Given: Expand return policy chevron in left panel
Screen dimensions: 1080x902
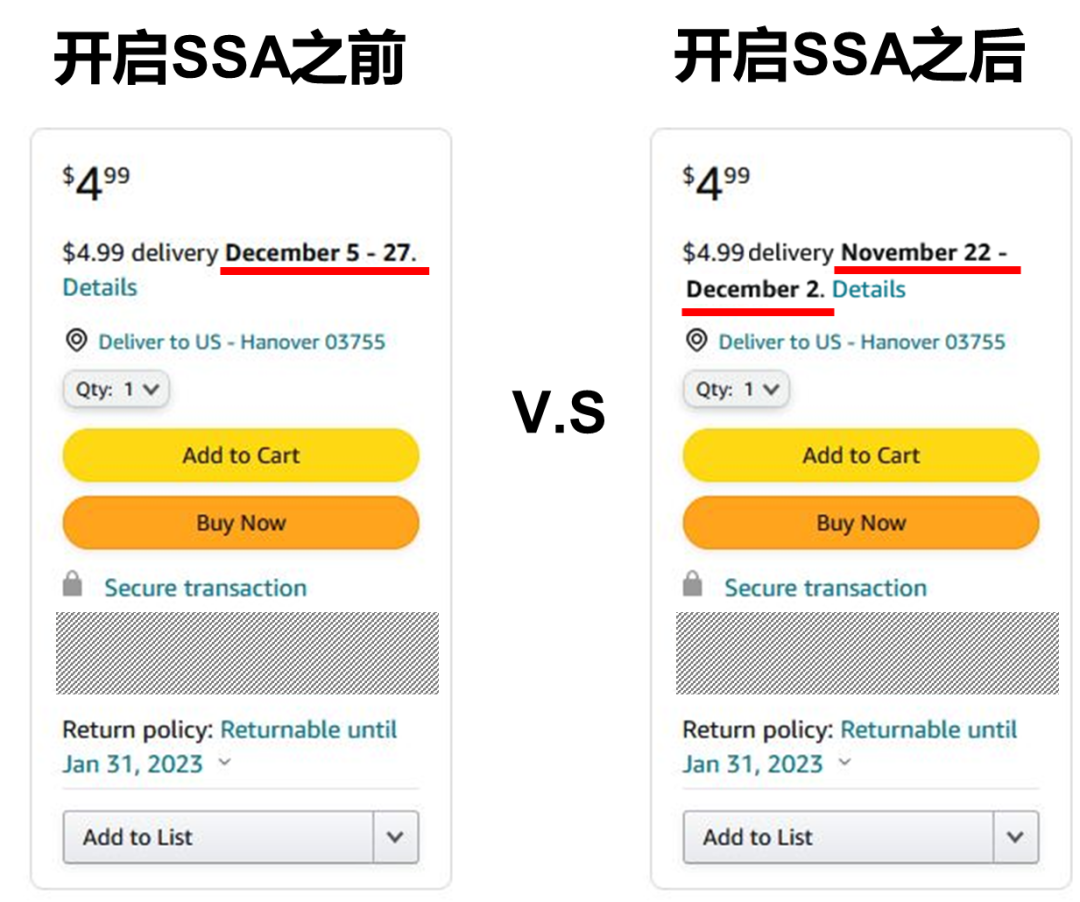Looking at the screenshot, I should pyautogui.click(x=225, y=763).
